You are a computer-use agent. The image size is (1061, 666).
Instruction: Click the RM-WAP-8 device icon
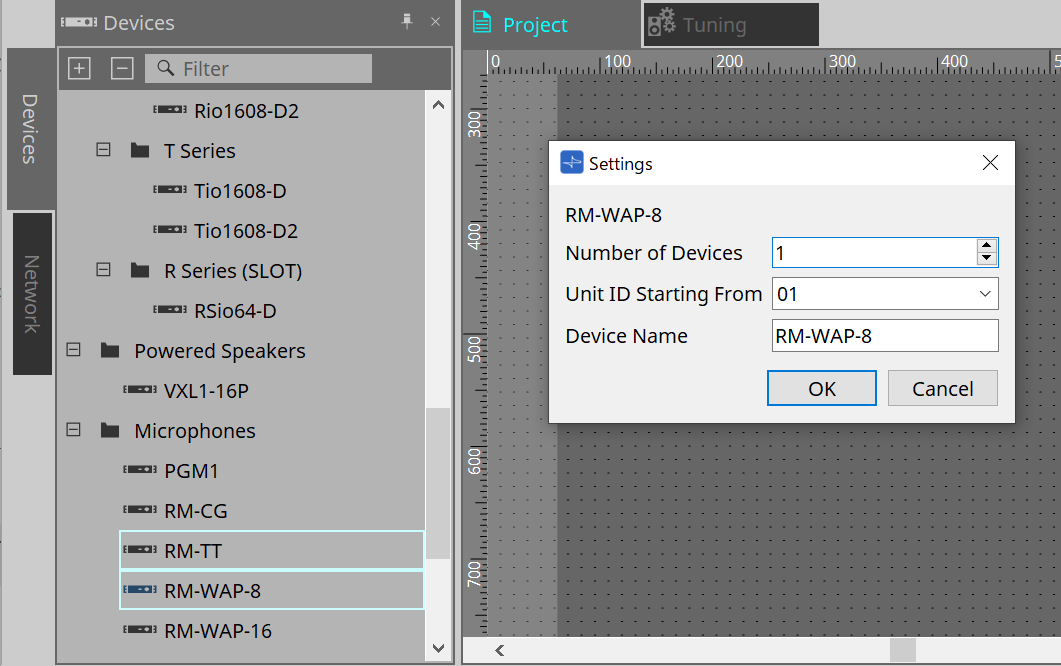pyautogui.click(x=140, y=590)
